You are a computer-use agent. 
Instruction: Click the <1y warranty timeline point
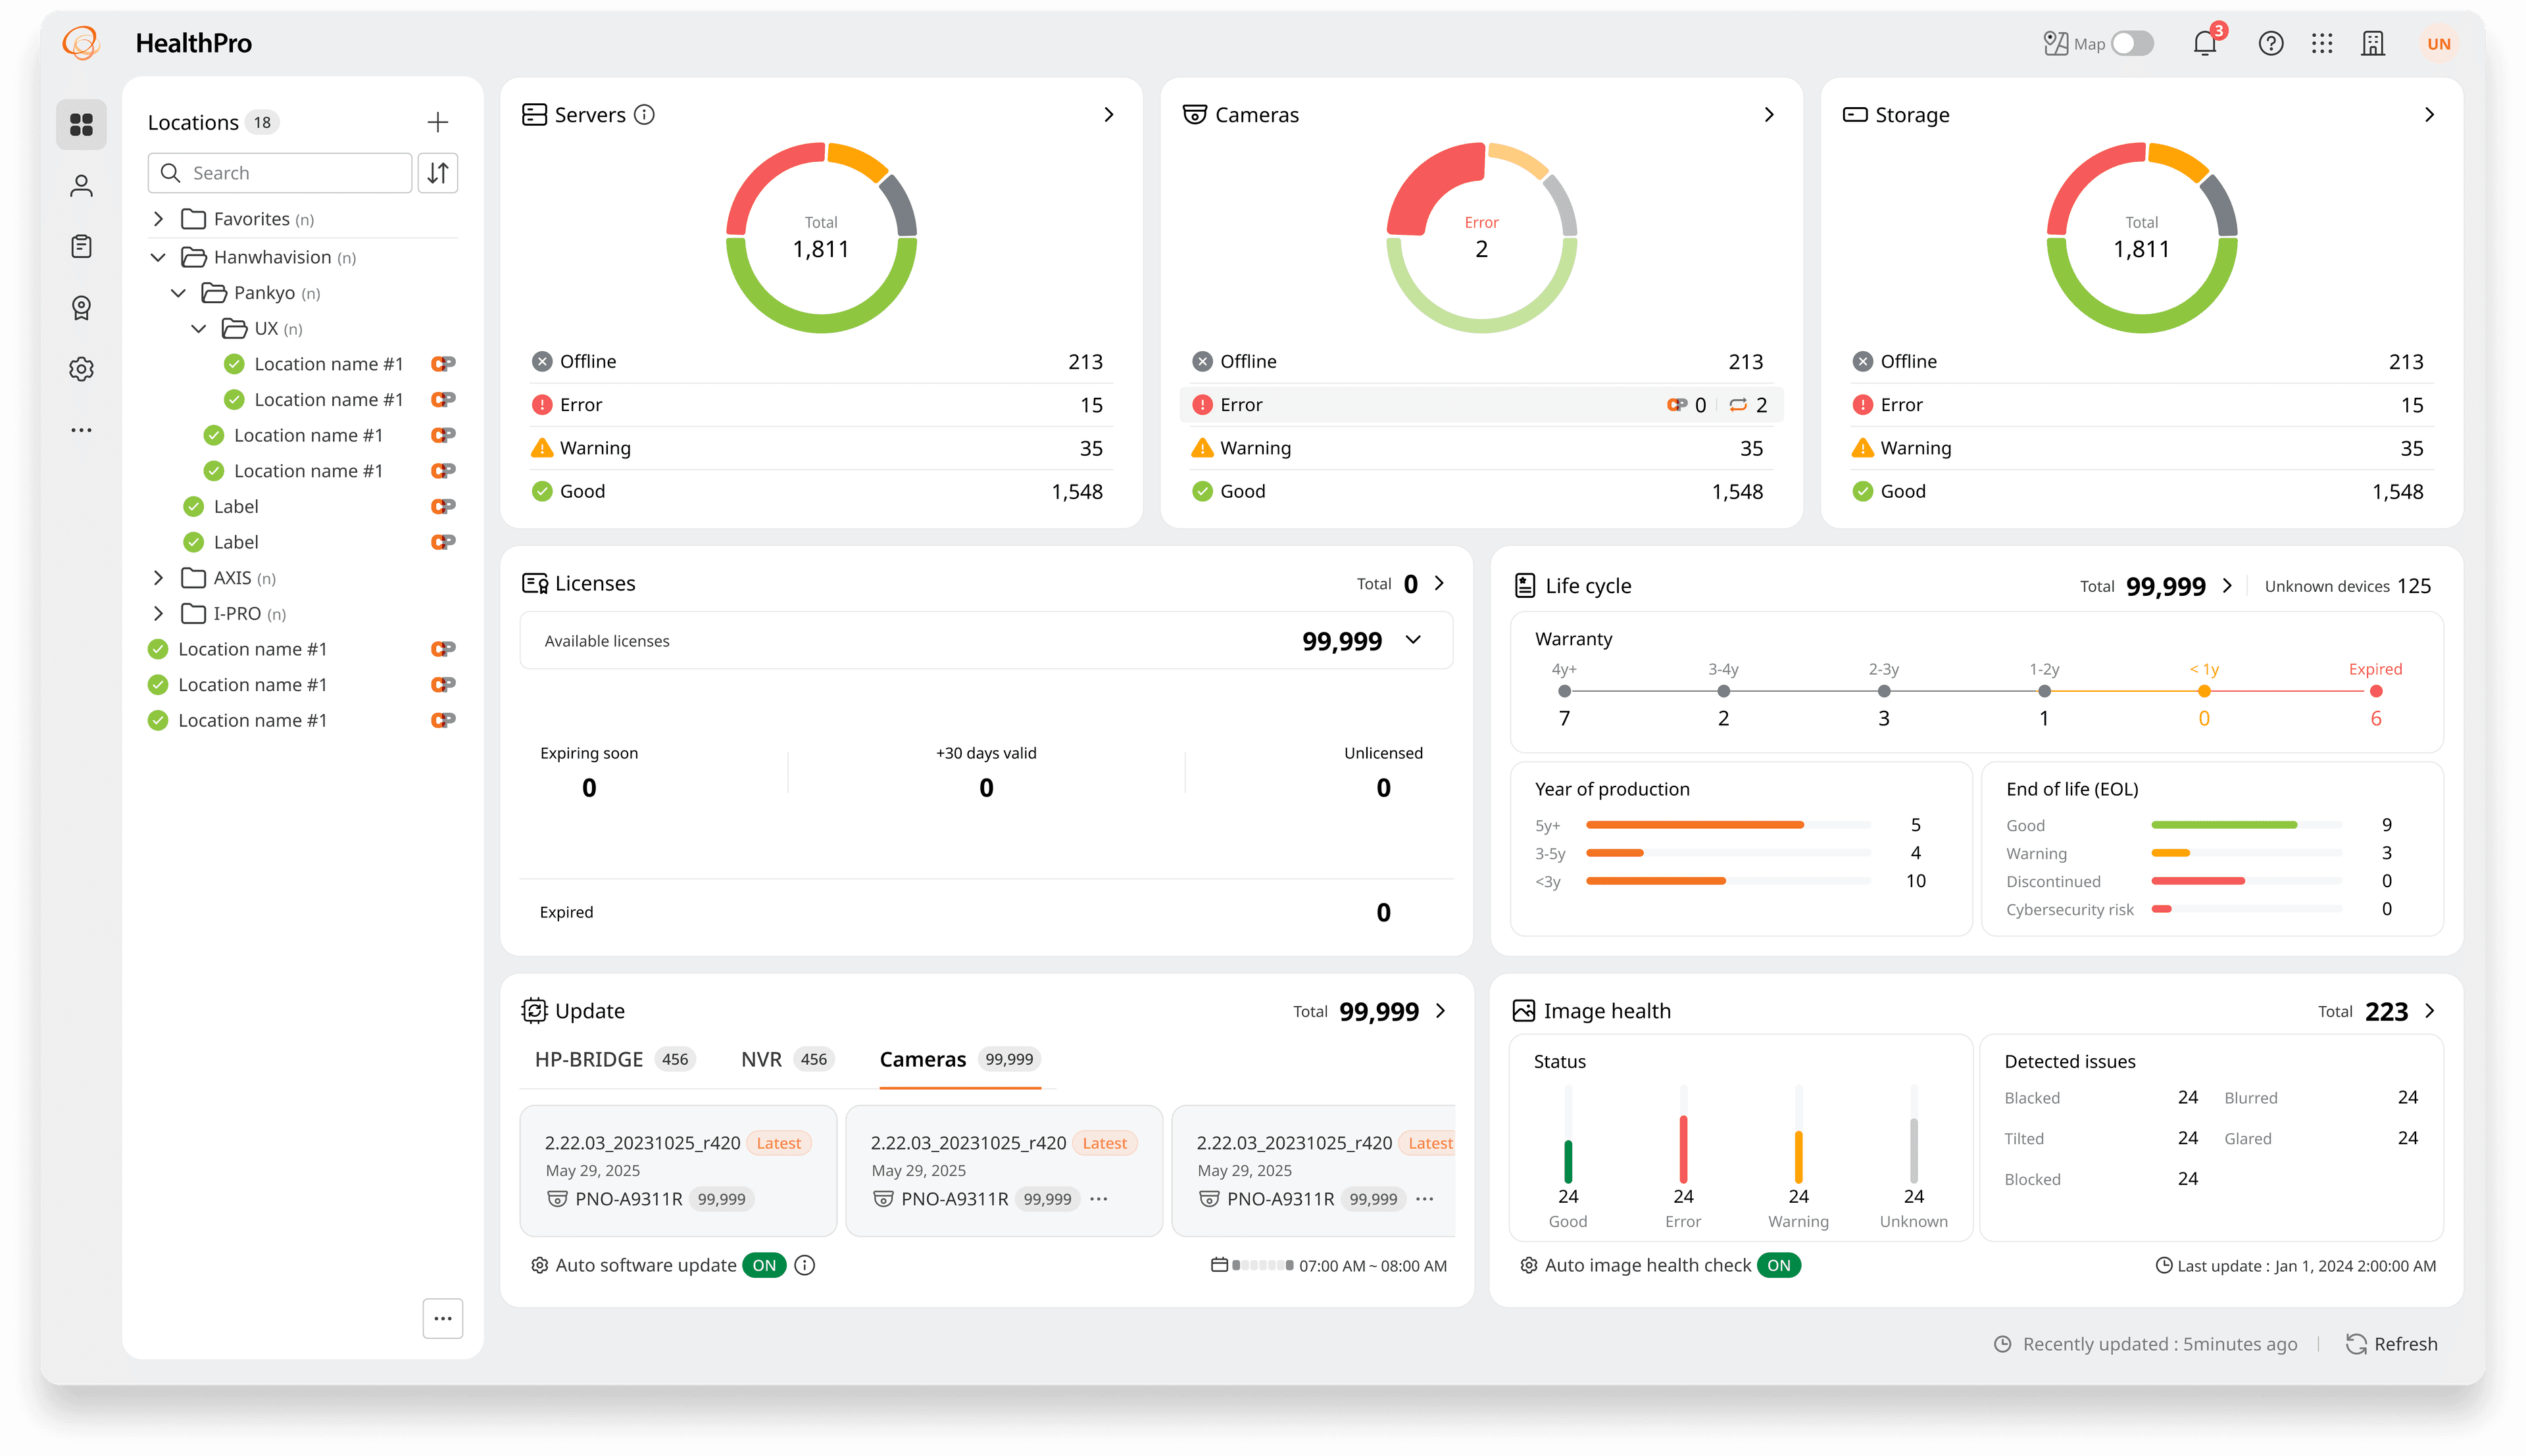pos(2203,691)
